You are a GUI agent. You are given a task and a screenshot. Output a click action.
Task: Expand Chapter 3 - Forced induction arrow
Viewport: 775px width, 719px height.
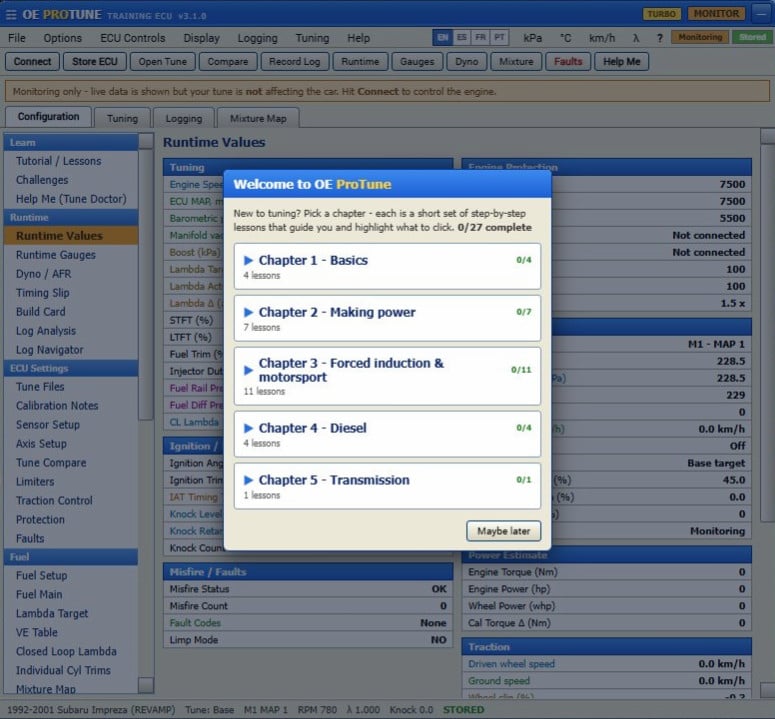tap(248, 370)
